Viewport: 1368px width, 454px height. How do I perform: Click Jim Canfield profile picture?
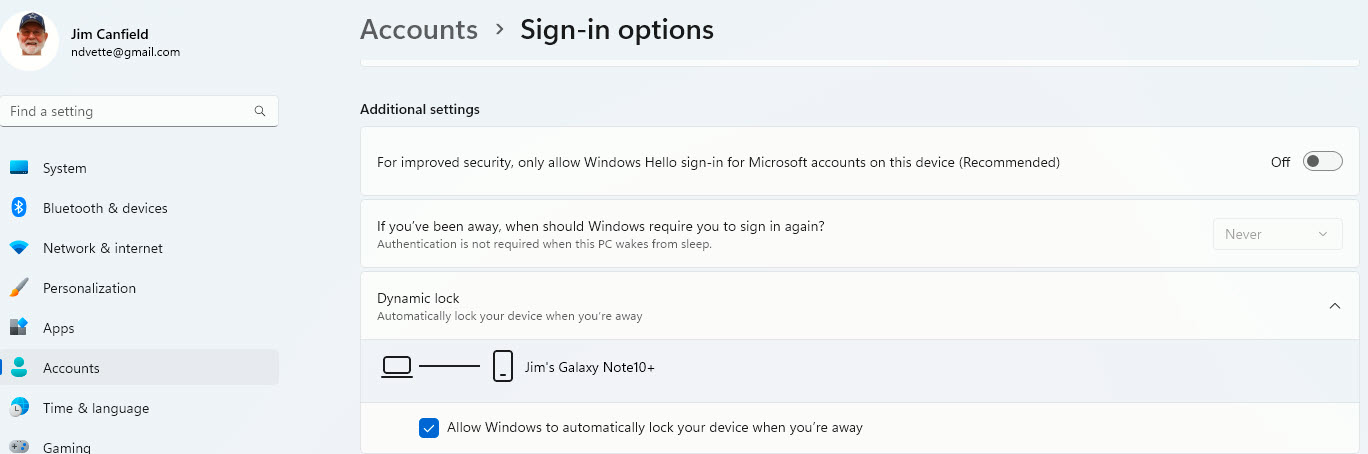pyautogui.click(x=30, y=41)
